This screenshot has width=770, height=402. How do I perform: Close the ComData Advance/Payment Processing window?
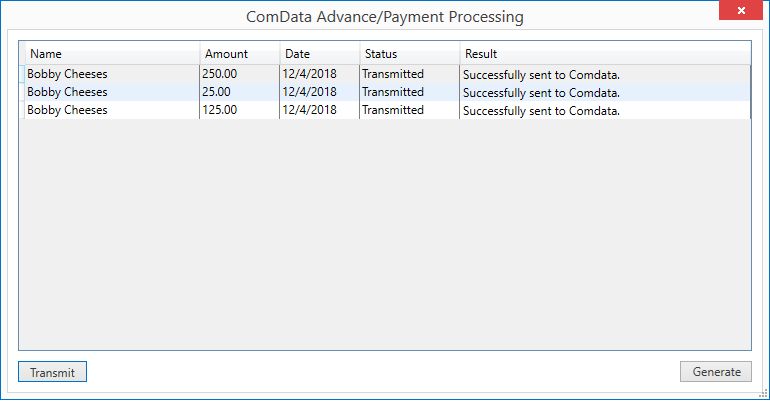[740, 10]
